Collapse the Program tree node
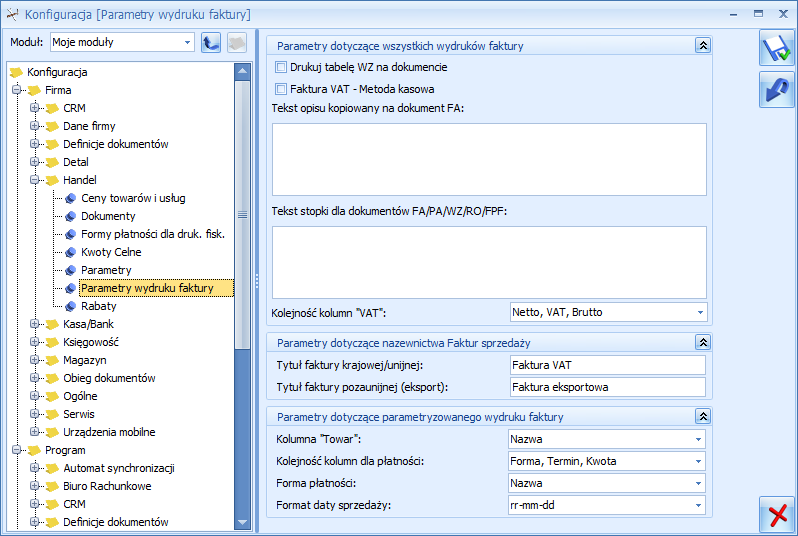This screenshot has height=536, width=798. coord(17,450)
